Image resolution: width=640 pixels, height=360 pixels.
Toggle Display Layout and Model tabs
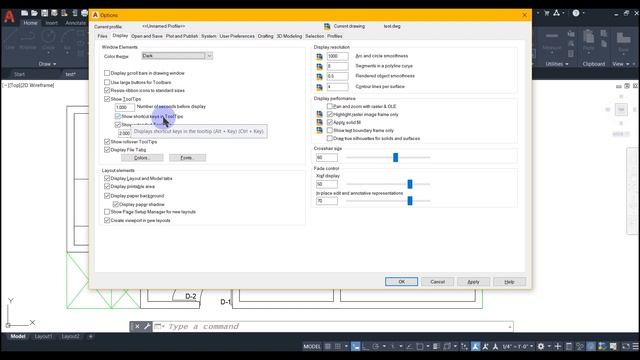click(107, 178)
